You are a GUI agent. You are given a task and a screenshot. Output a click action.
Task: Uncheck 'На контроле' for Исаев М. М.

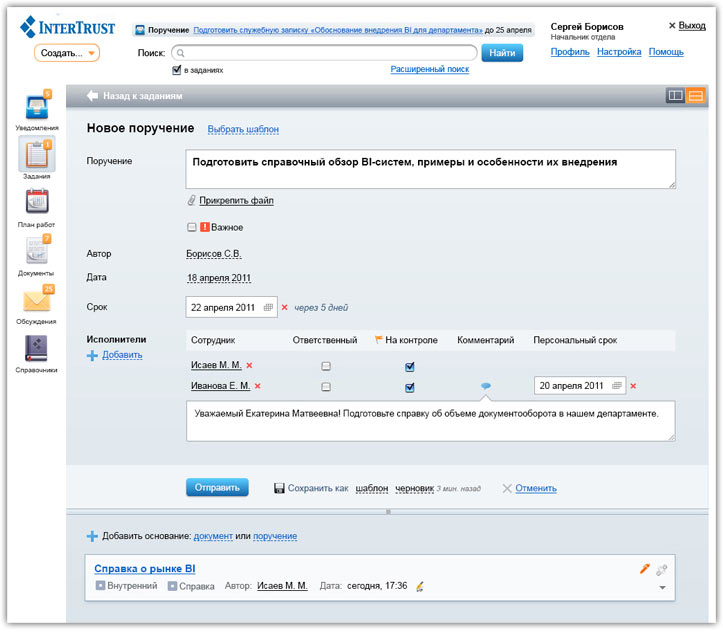coord(409,367)
